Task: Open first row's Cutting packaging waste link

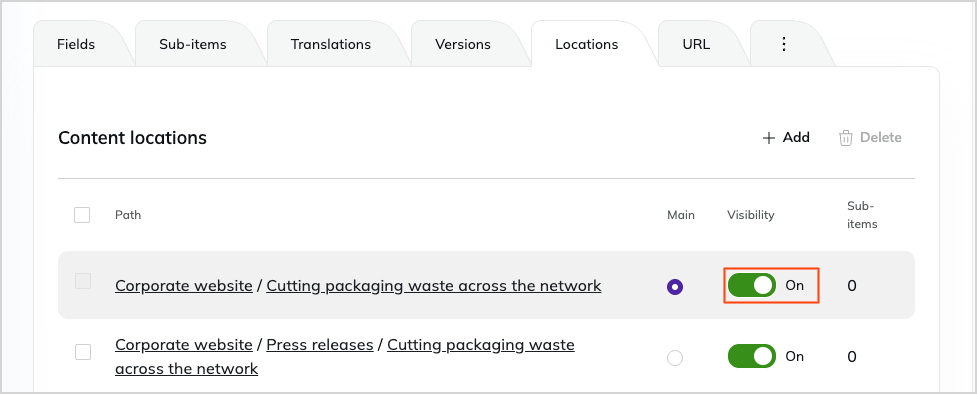Action: (x=434, y=286)
